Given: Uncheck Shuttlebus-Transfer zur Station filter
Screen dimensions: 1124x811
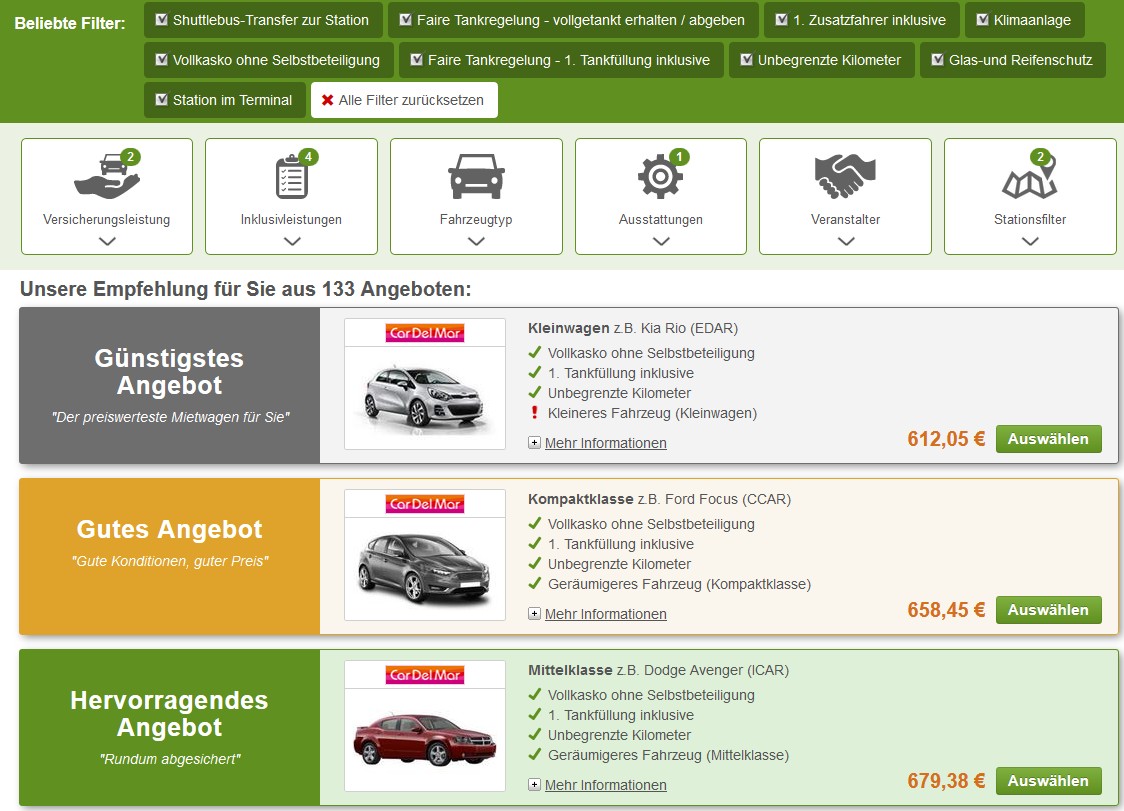Looking at the screenshot, I should coord(162,20).
